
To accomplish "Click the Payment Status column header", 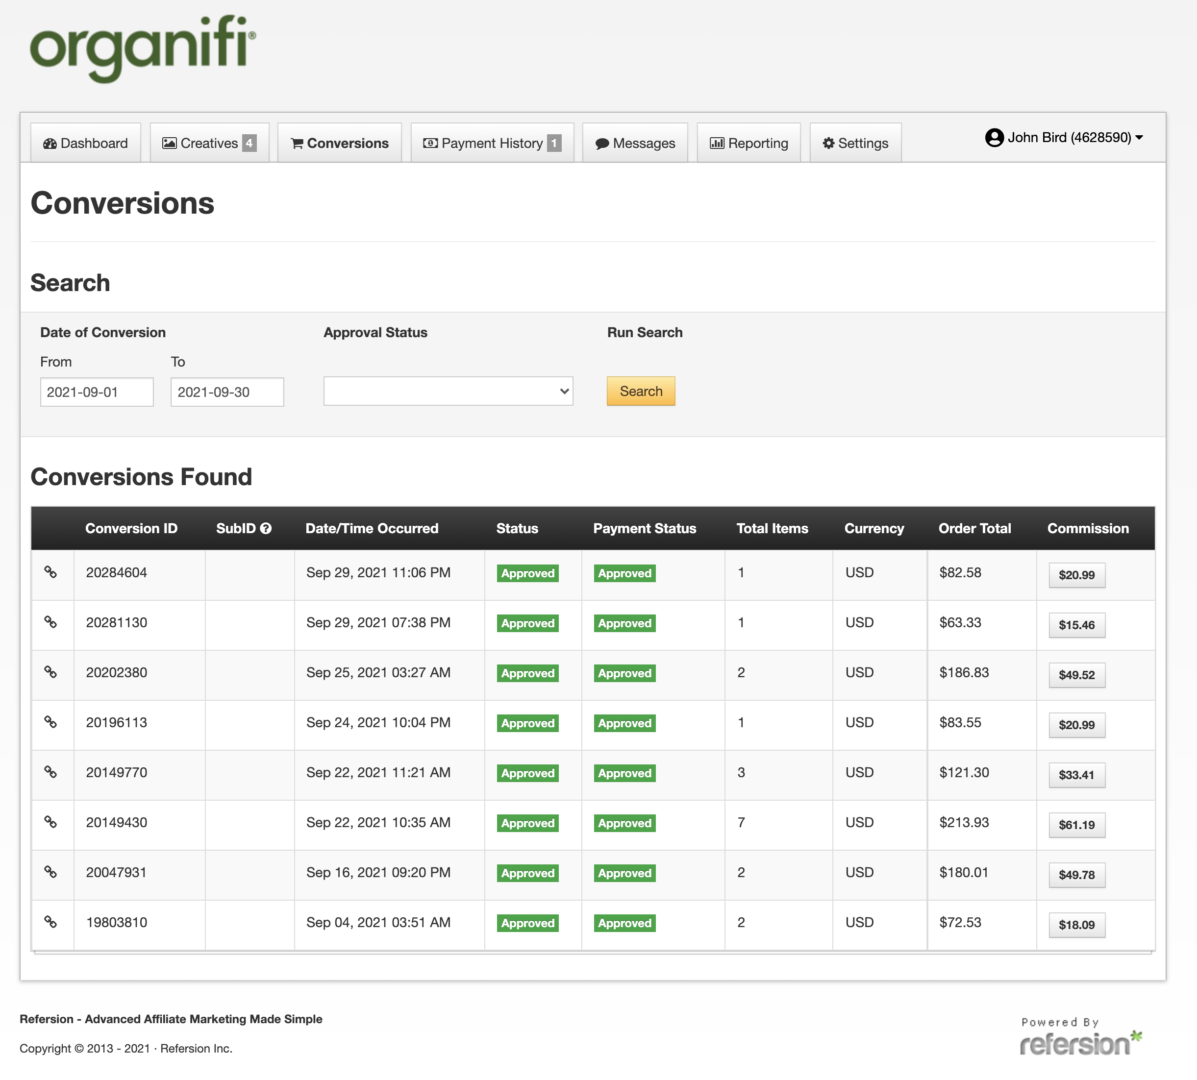I will tap(644, 528).
